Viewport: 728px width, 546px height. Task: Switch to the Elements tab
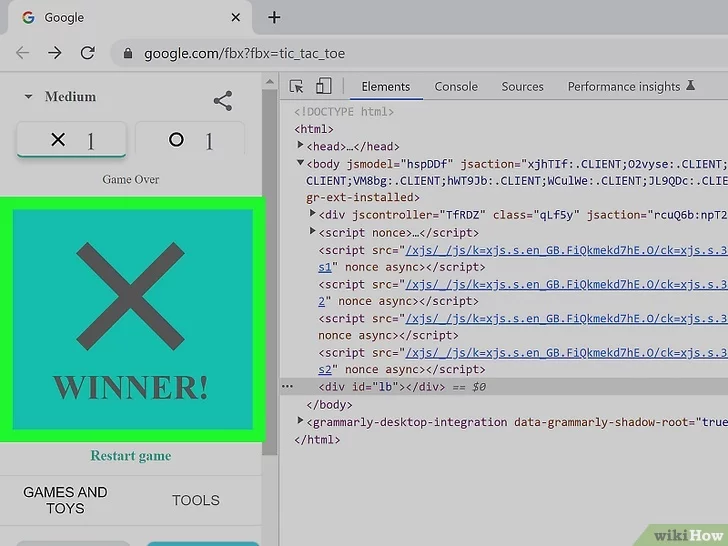pos(386,87)
